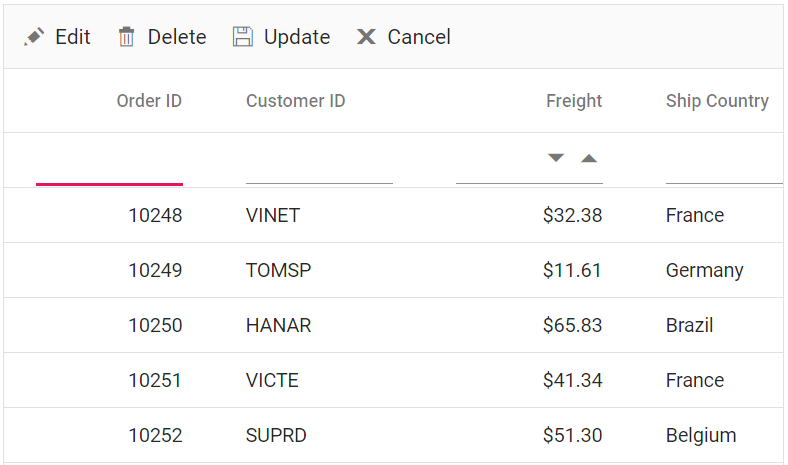
Task: Focus the Order ID edit field
Action: pos(109,164)
